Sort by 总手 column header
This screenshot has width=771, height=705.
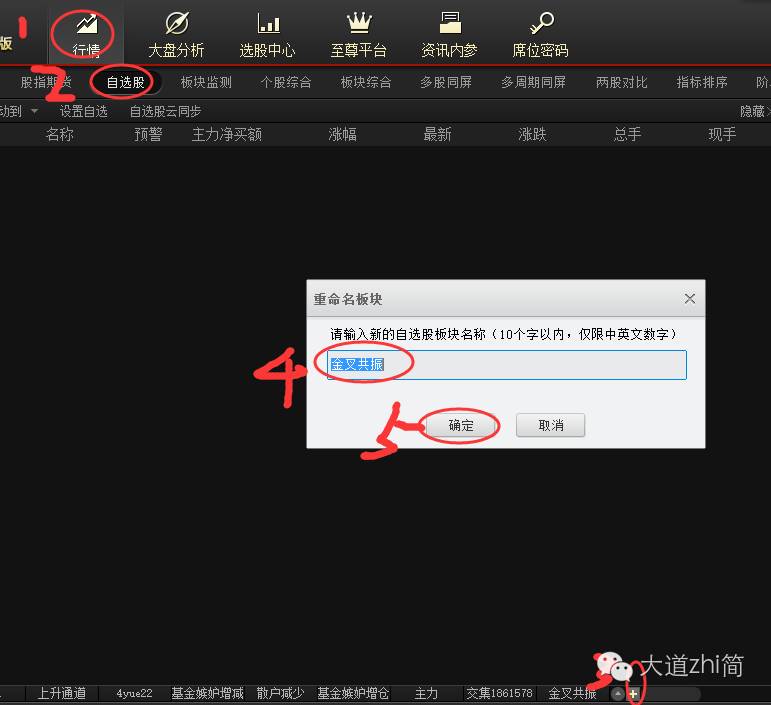[627, 134]
